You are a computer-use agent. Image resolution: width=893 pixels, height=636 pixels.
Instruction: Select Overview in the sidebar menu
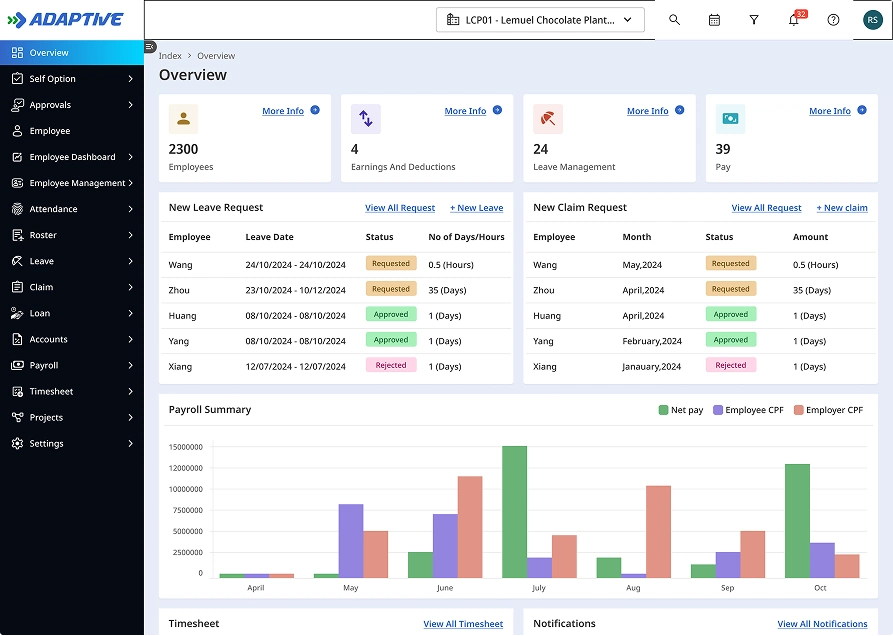pyautogui.click(x=49, y=53)
